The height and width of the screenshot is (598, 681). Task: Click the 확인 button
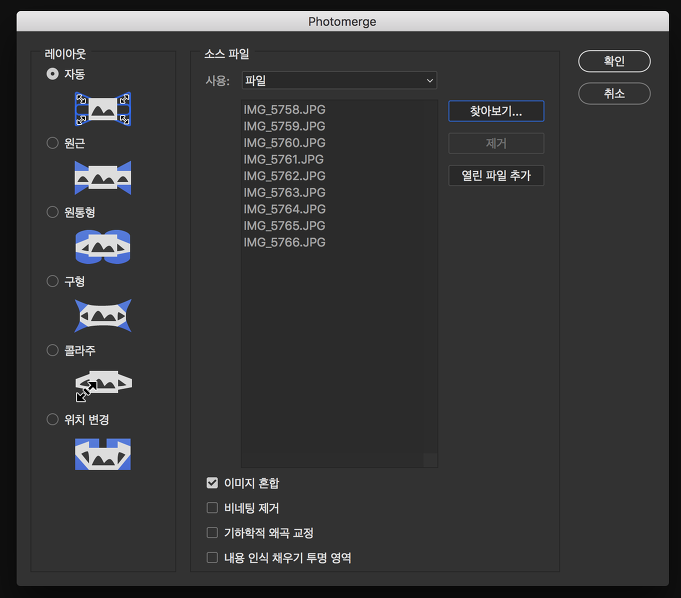pos(614,61)
